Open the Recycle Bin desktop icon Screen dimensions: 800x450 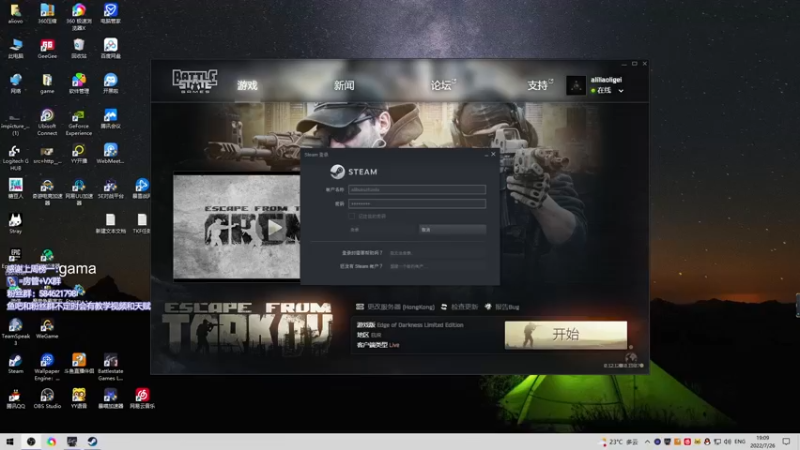click(x=79, y=48)
